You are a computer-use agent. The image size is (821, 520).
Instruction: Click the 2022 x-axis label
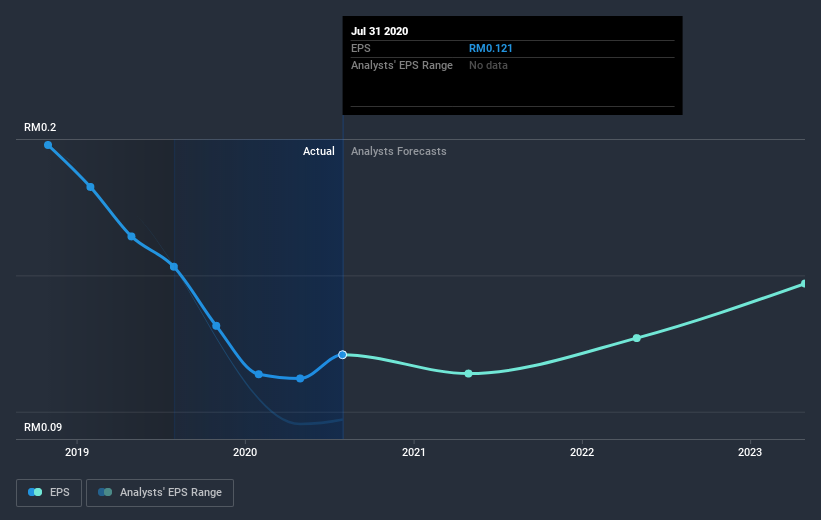pyautogui.click(x=582, y=452)
